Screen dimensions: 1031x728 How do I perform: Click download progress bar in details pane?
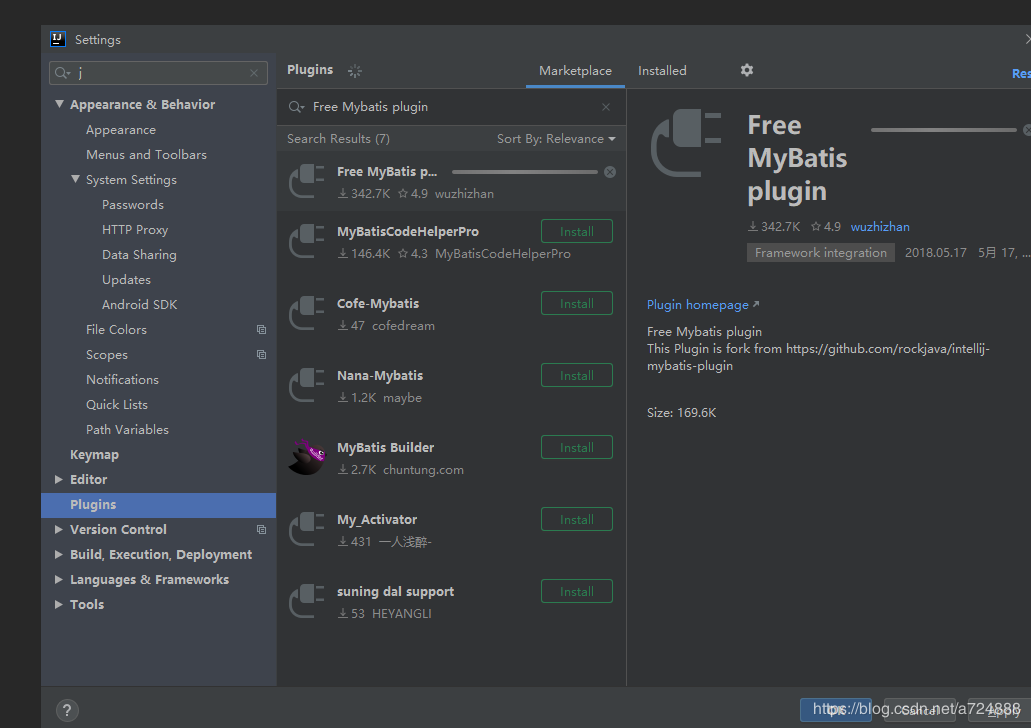coord(944,130)
